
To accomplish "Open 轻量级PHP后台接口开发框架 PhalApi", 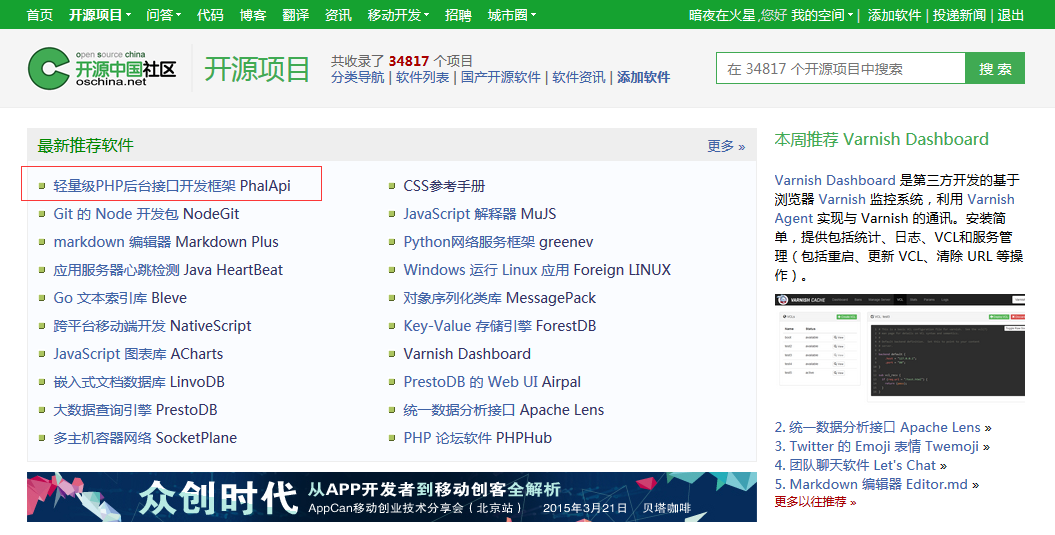I will (172, 186).
